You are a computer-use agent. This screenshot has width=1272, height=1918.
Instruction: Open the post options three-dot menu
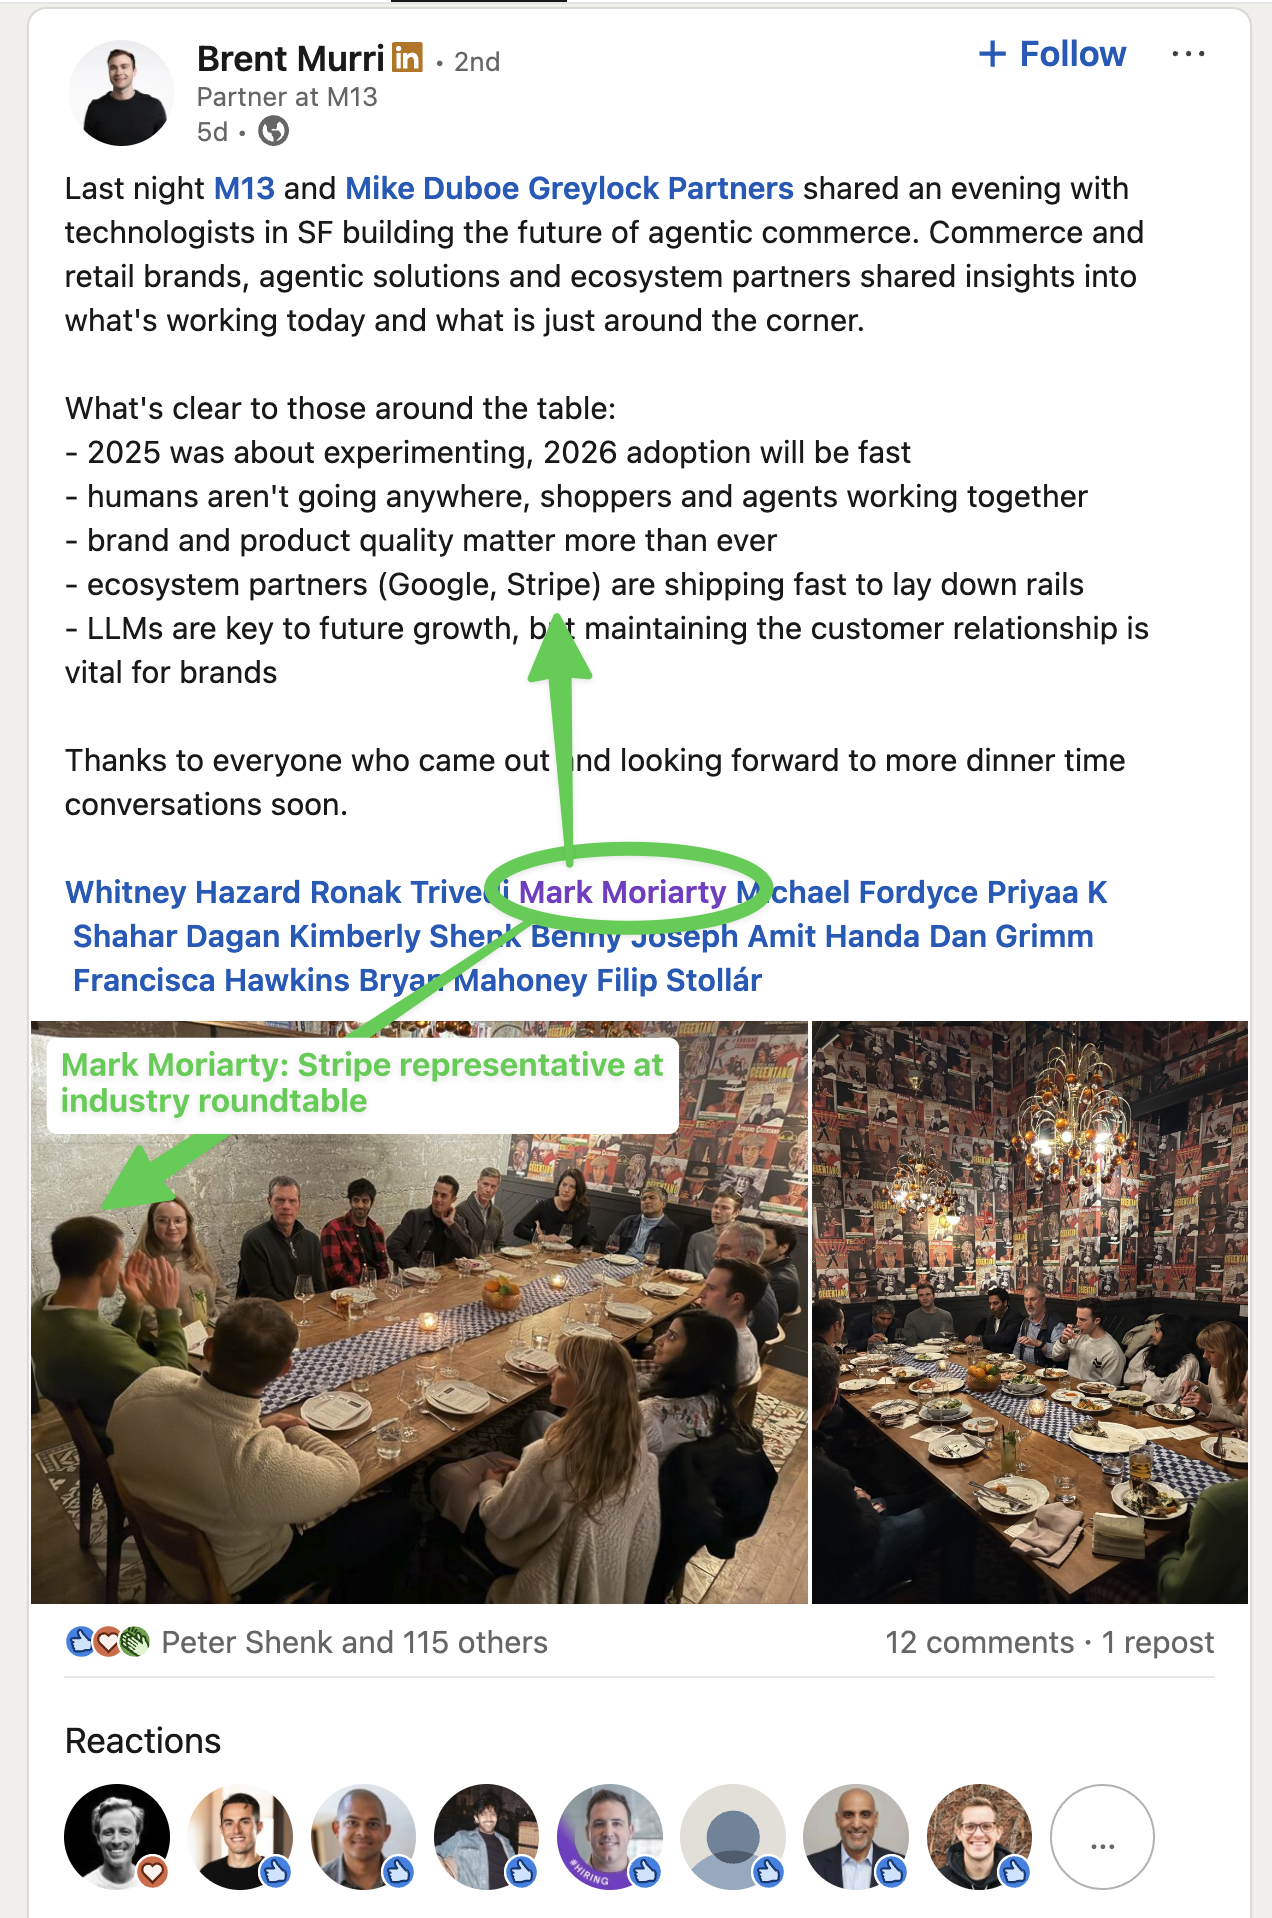(x=1188, y=54)
